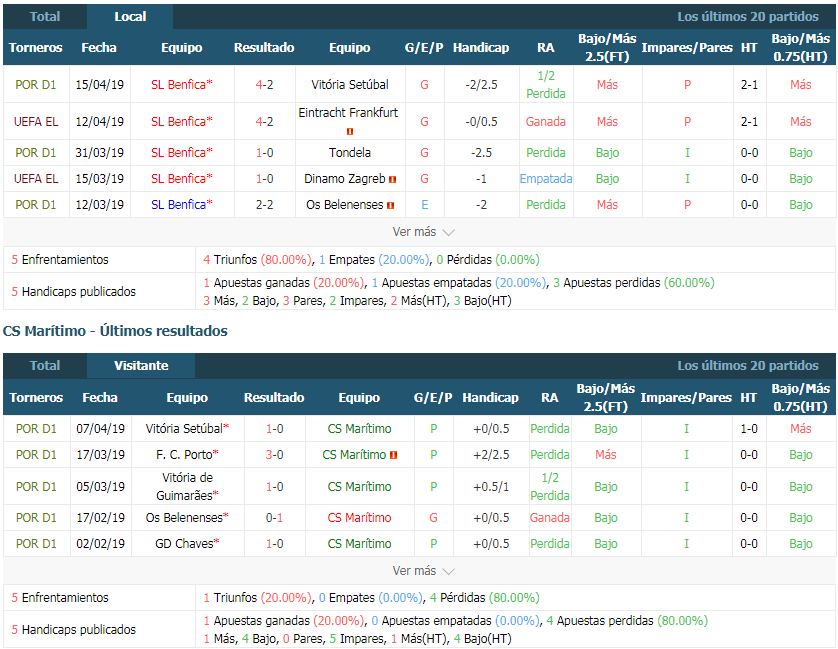The image size is (838, 649).
Task: Open POR D1 tournament in the 31/03/19 row
Action: coord(36,152)
